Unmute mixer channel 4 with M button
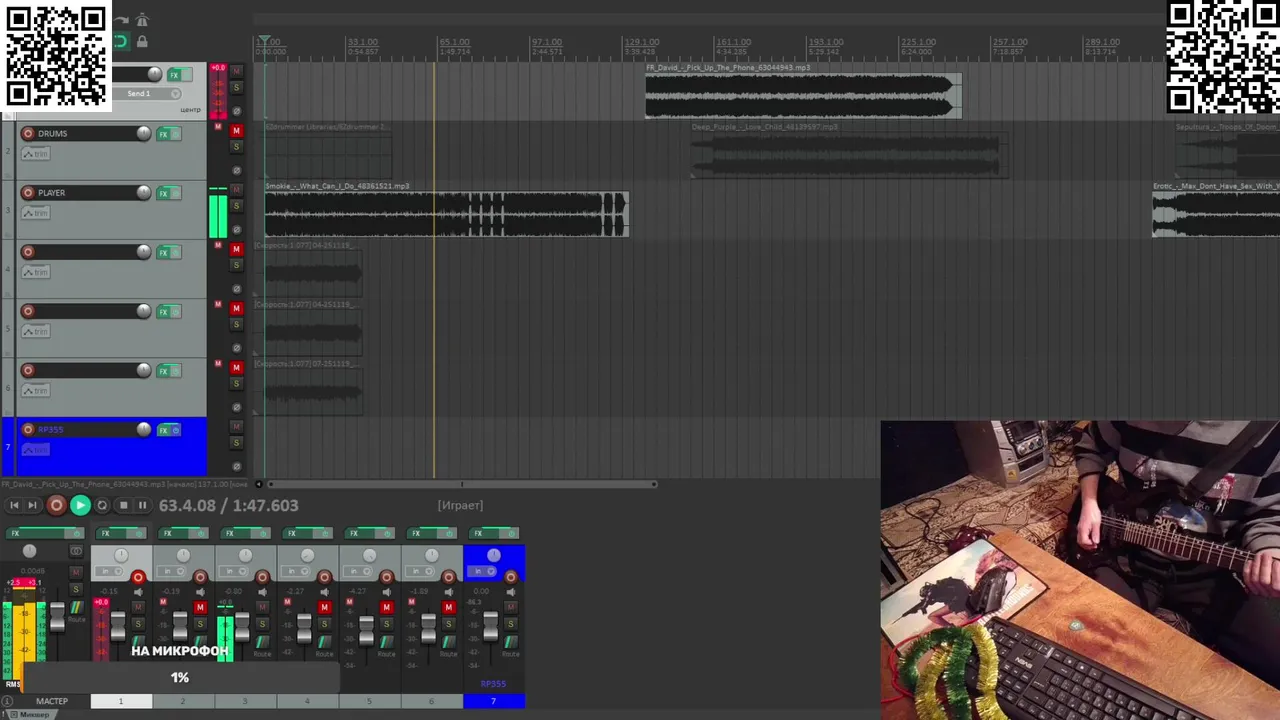 coord(324,607)
